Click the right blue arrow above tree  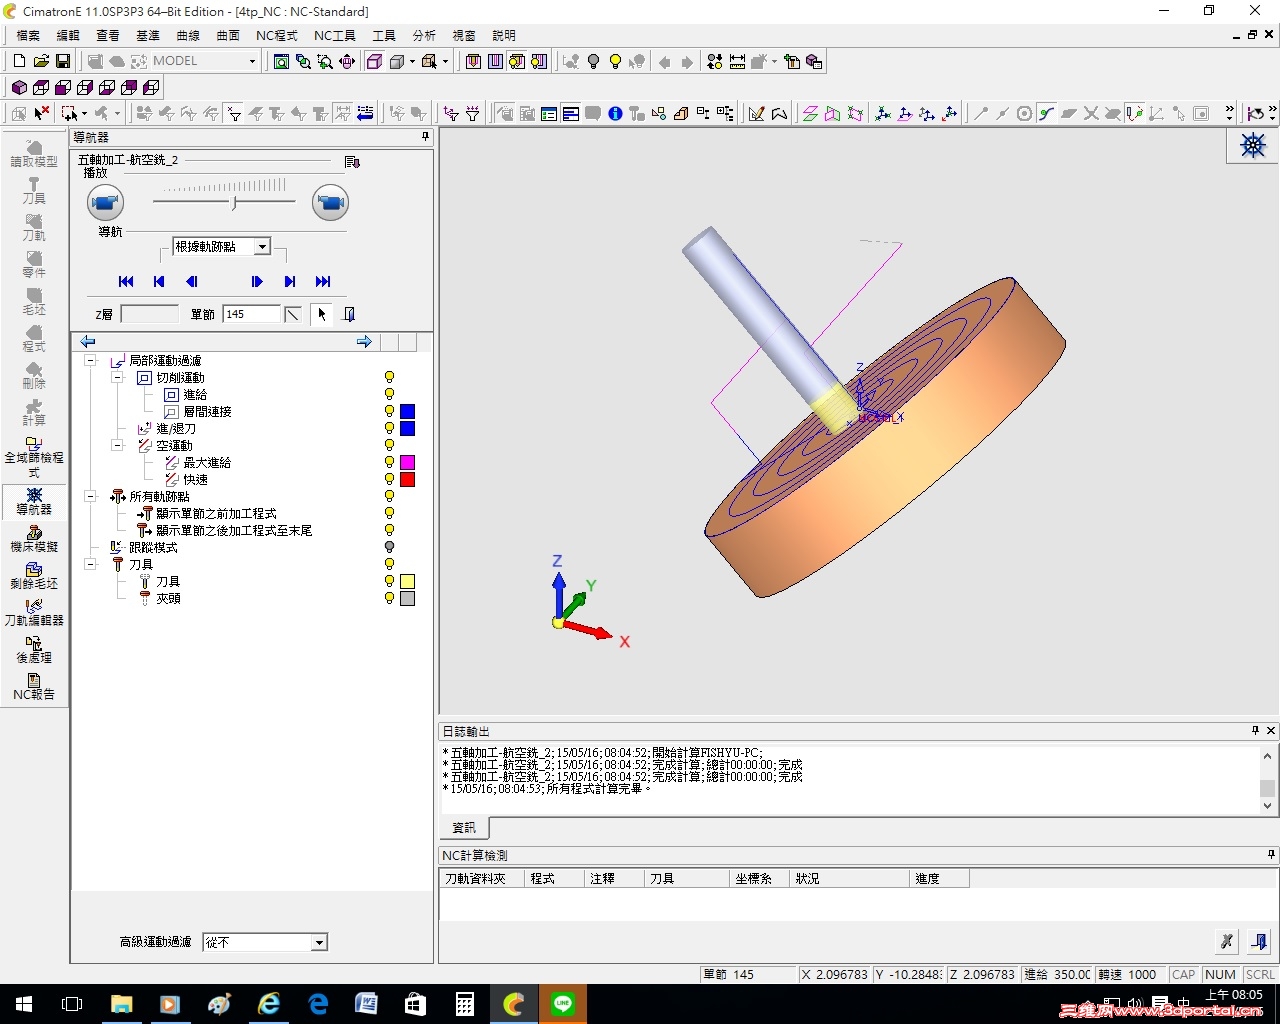click(x=364, y=342)
